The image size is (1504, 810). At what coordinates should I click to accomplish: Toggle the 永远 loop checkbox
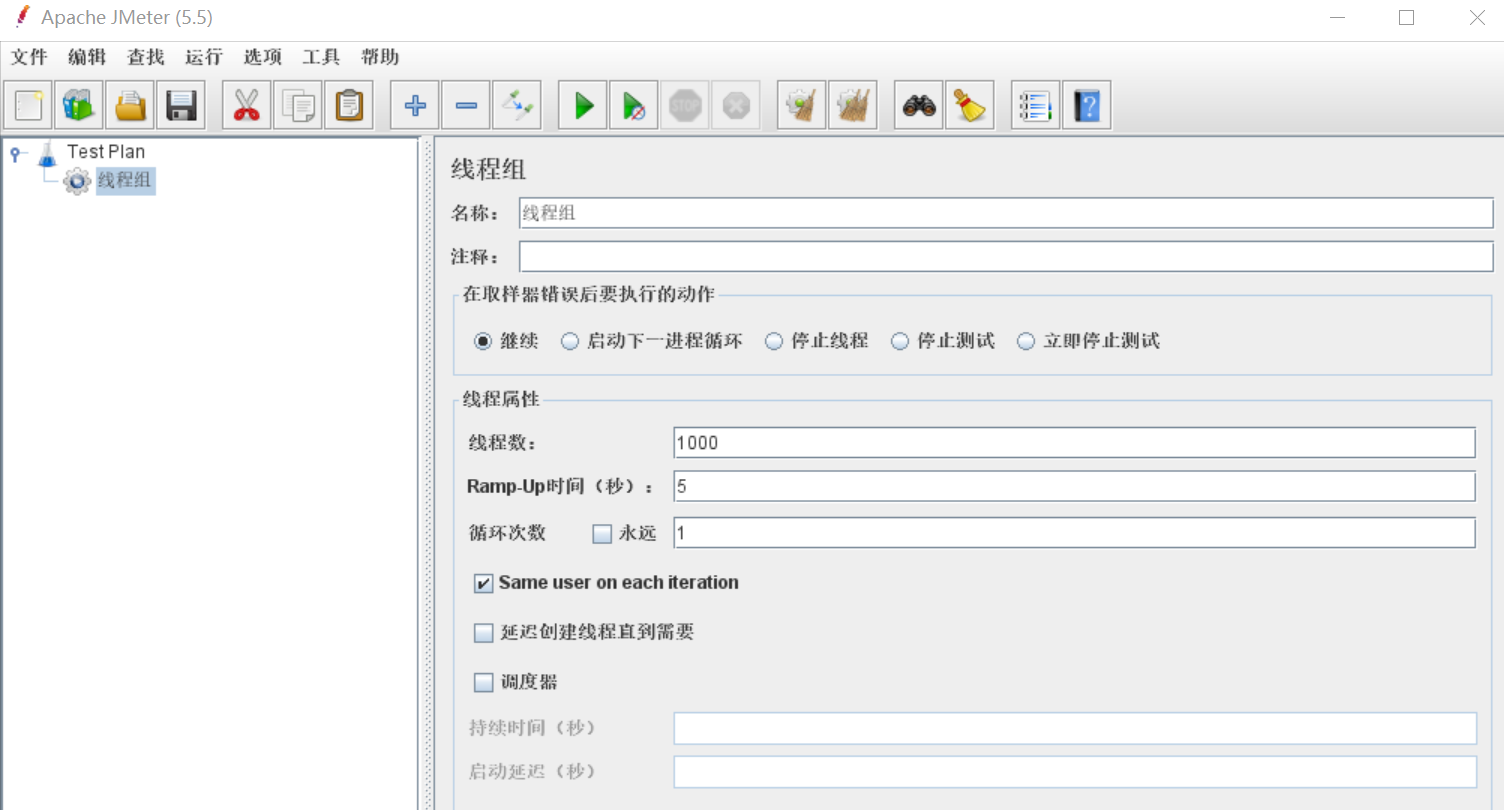click(602, 534)
